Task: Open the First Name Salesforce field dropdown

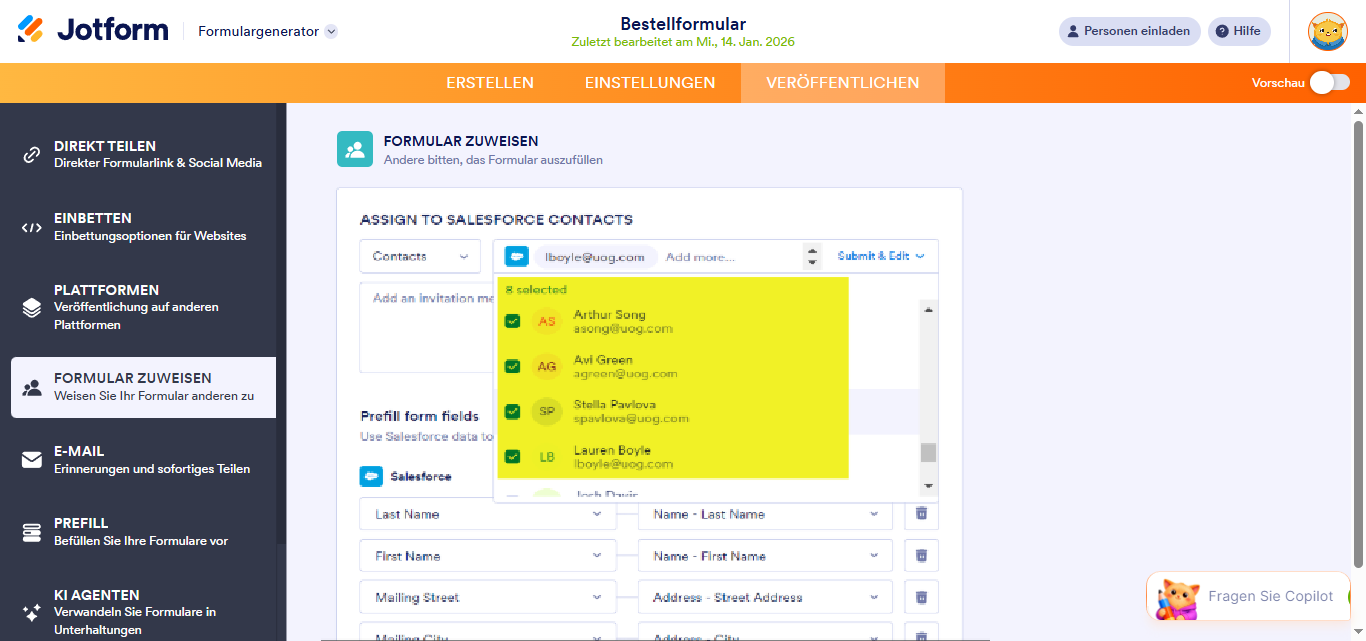Action: (488, 556)
